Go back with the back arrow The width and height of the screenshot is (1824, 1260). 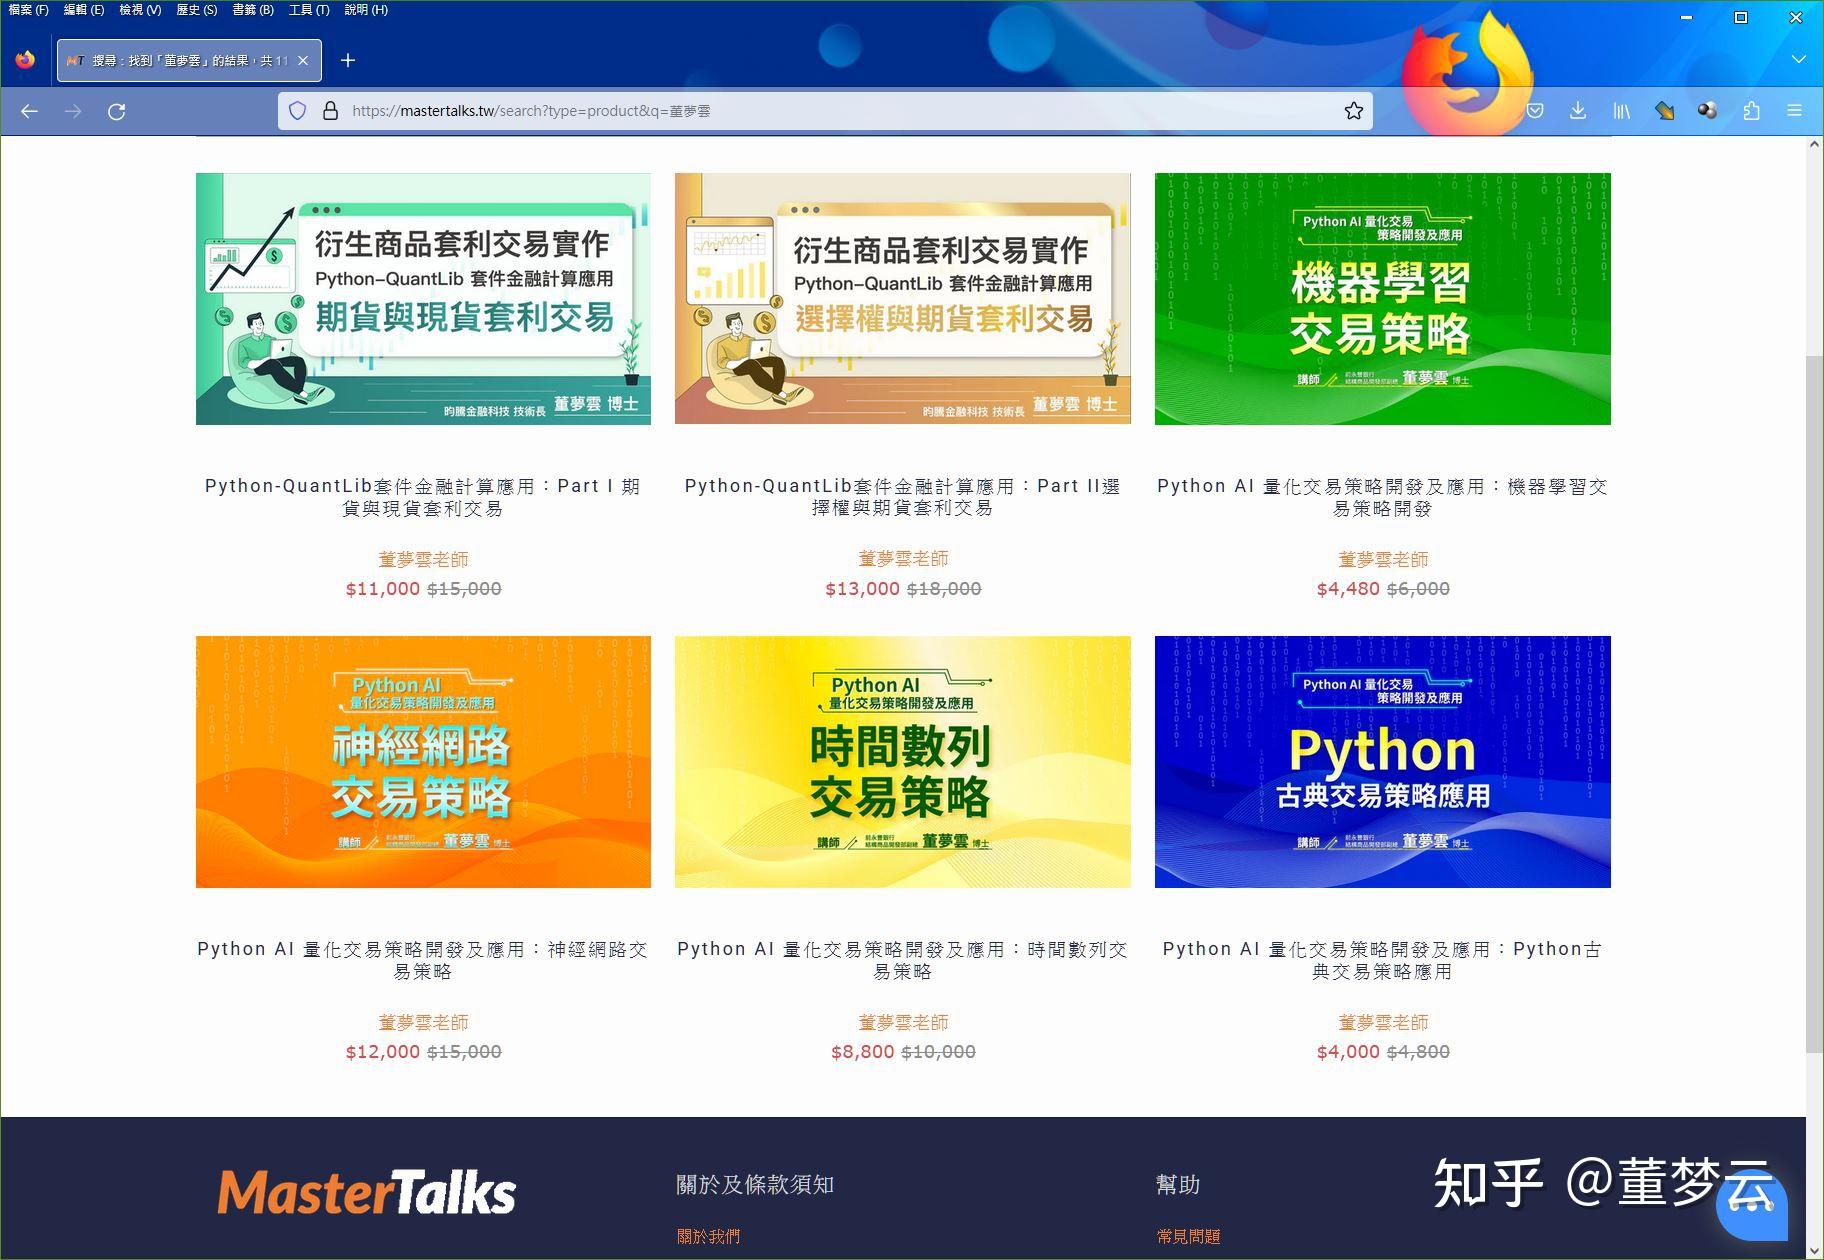click(x=27, y=111)
